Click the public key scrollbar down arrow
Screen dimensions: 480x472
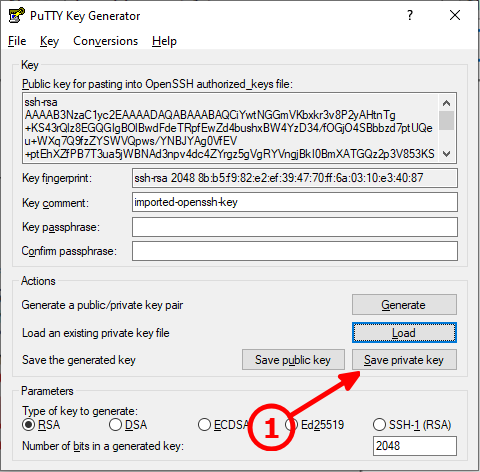446,154
